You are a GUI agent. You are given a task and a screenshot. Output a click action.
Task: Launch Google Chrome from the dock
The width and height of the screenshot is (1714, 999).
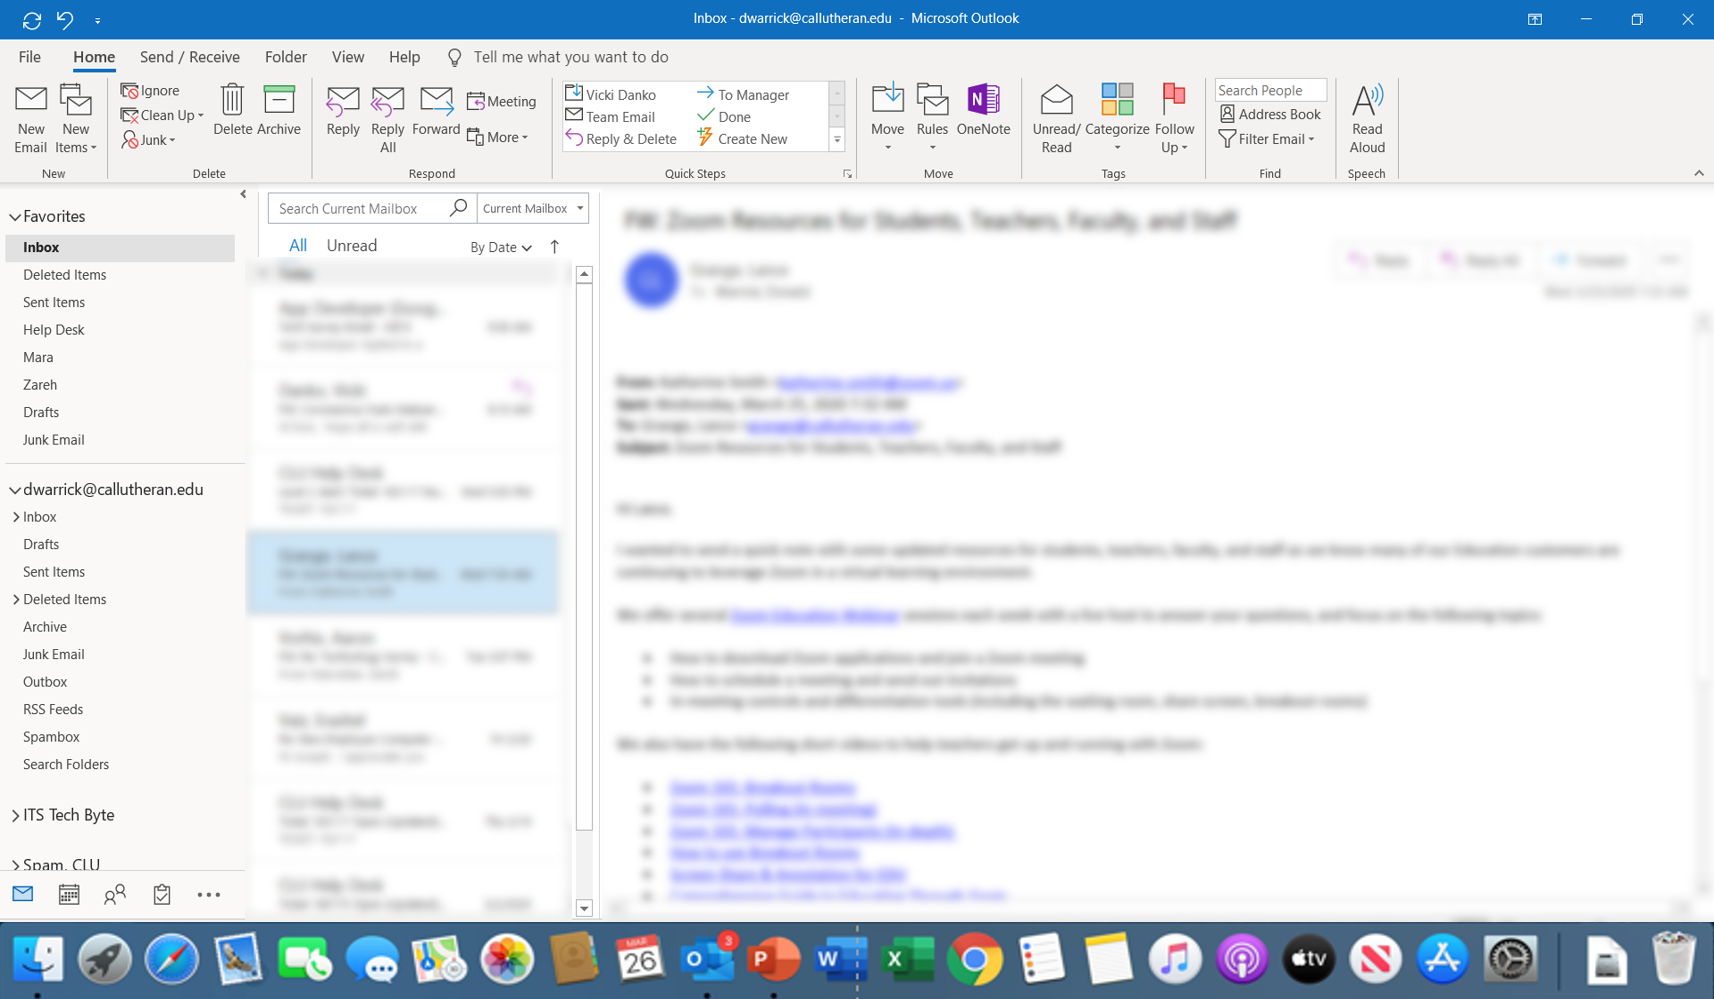click(x=975, y=960)
